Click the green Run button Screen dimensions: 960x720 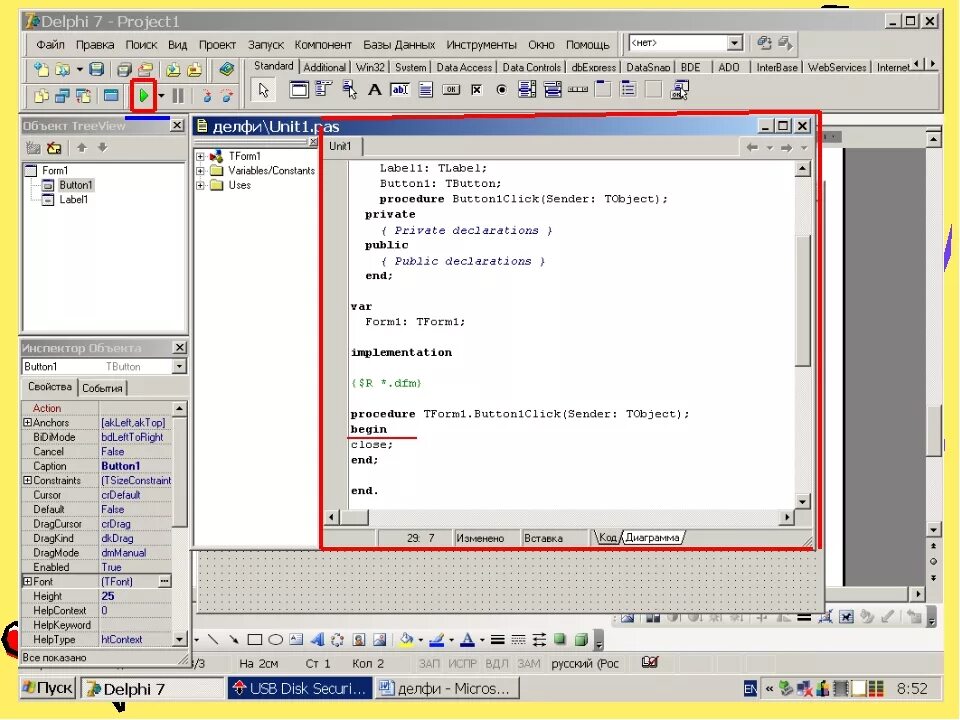143,96
